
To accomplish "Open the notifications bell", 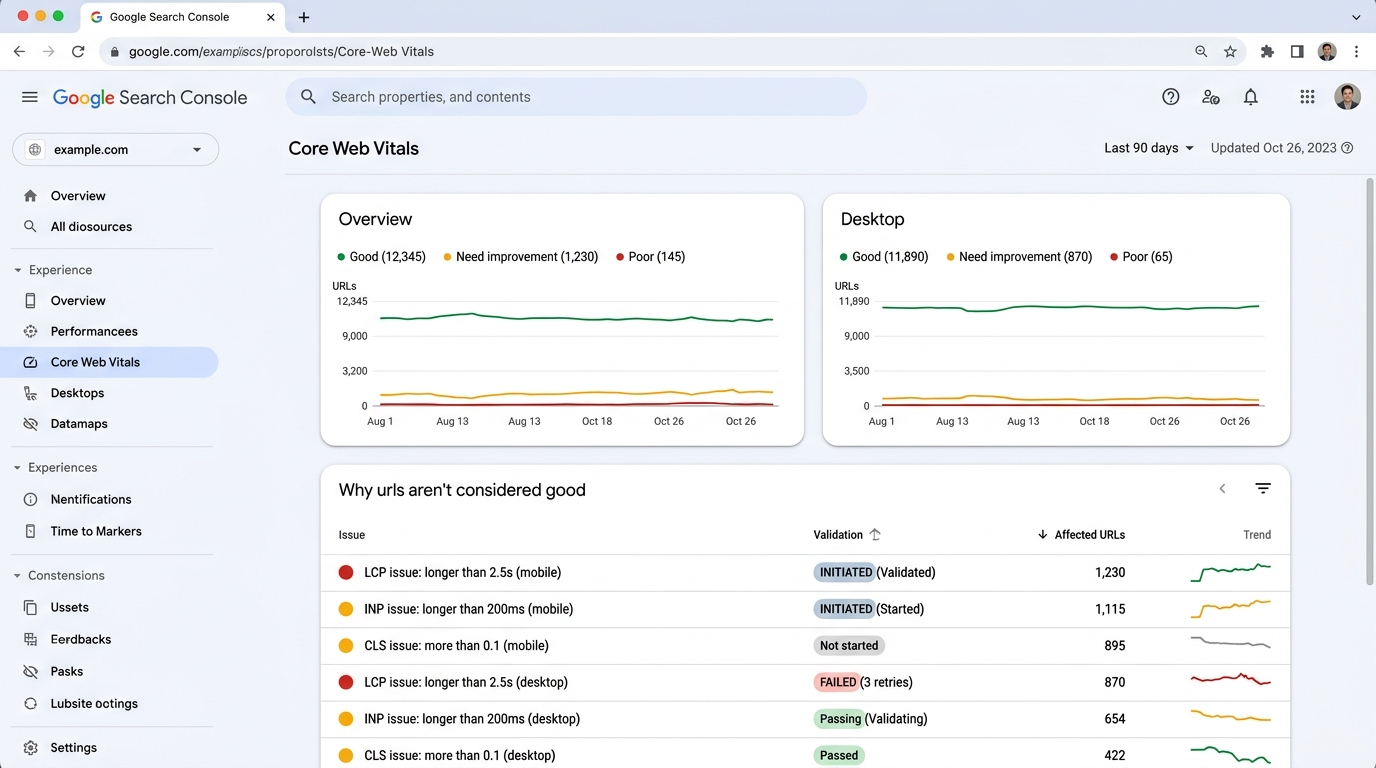I will coord(1251,97).
